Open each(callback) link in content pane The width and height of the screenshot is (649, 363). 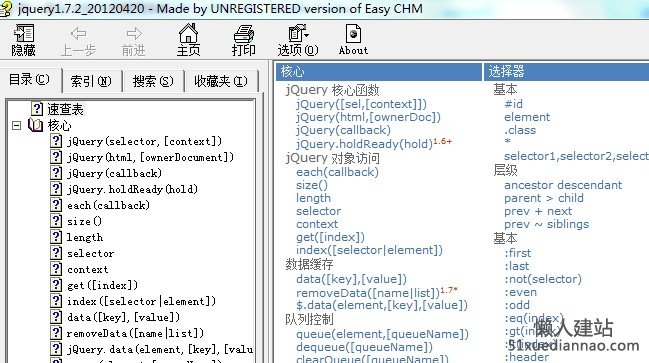[x=337, y=172]
